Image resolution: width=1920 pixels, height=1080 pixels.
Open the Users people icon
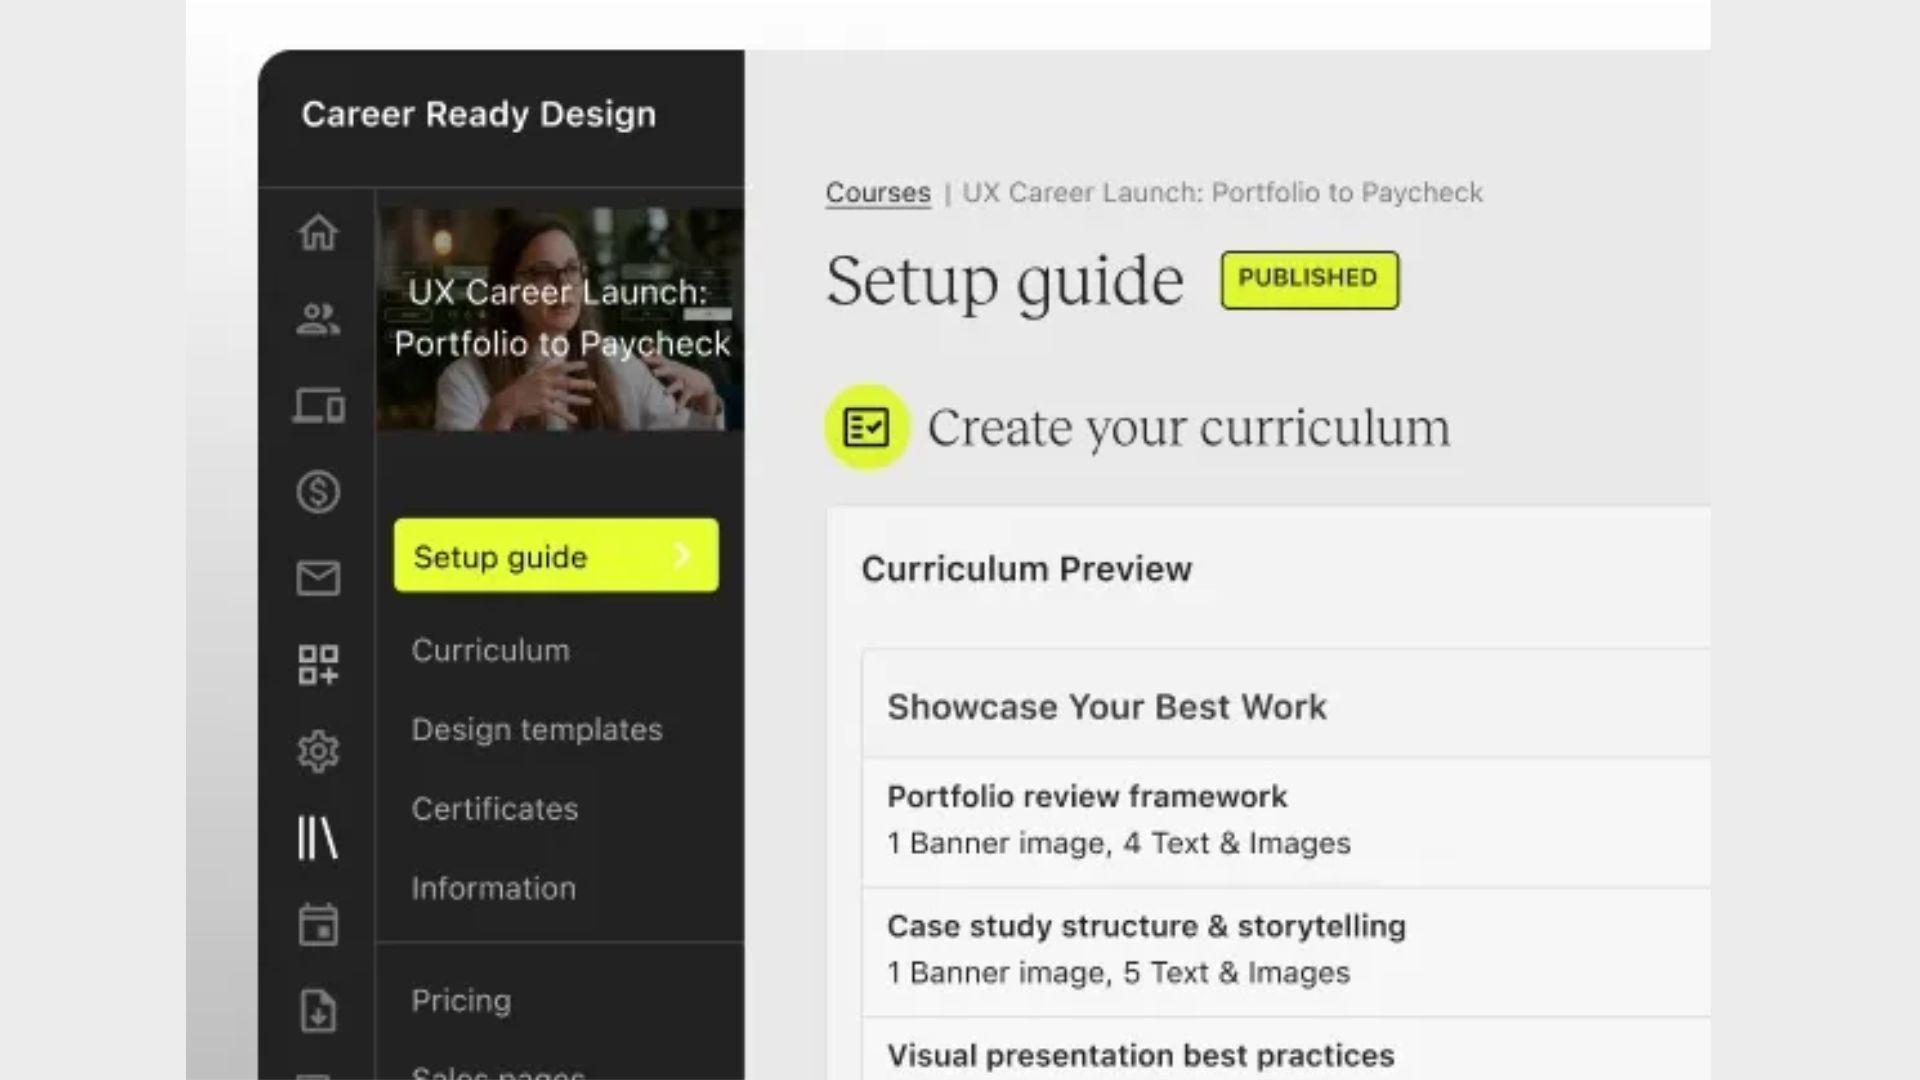318,319
